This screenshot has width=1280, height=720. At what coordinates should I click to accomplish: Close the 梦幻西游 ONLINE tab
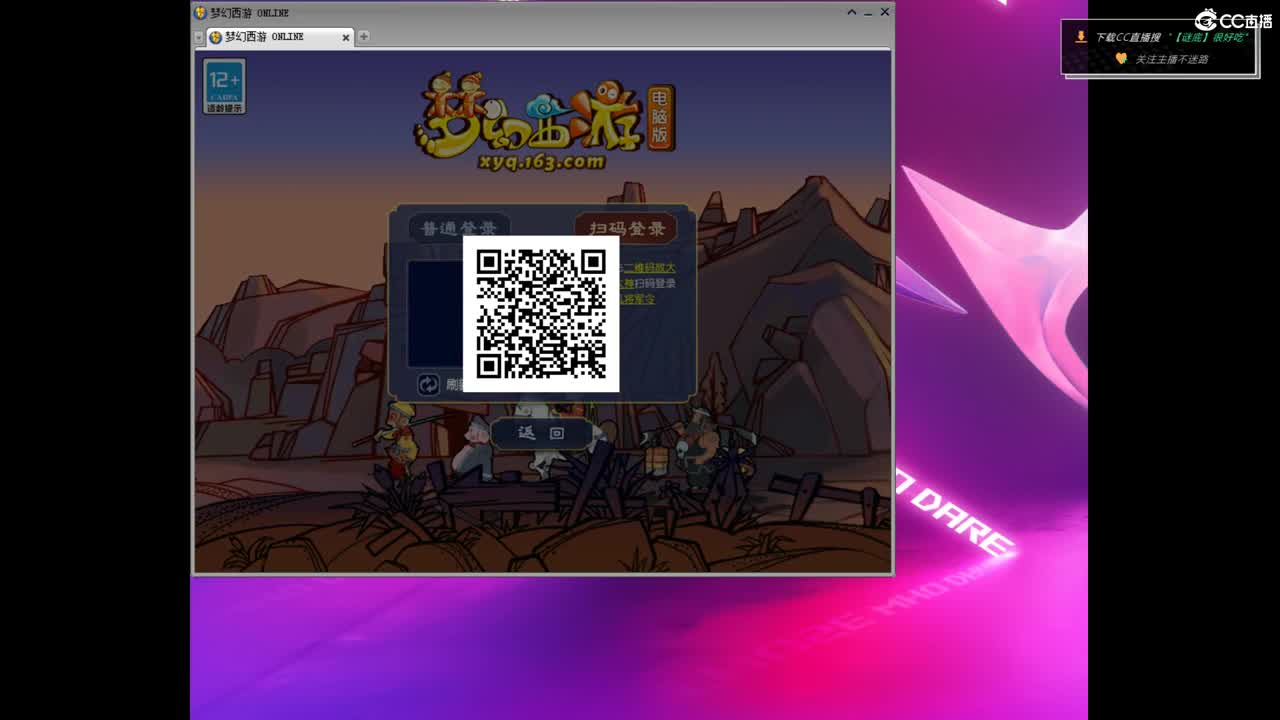[346, 37]
